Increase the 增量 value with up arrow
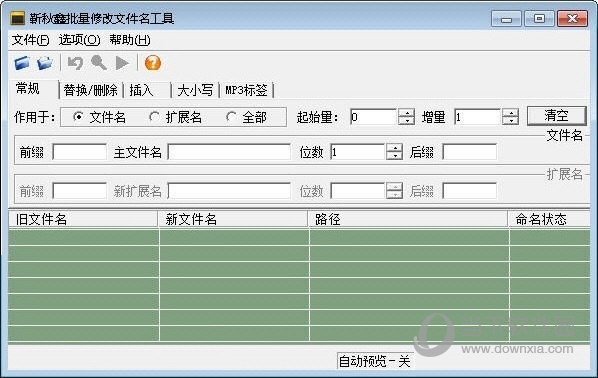Image resolution: width=598 pixels, height=378 pixels. pyautogui.click(x=510, y=113)
